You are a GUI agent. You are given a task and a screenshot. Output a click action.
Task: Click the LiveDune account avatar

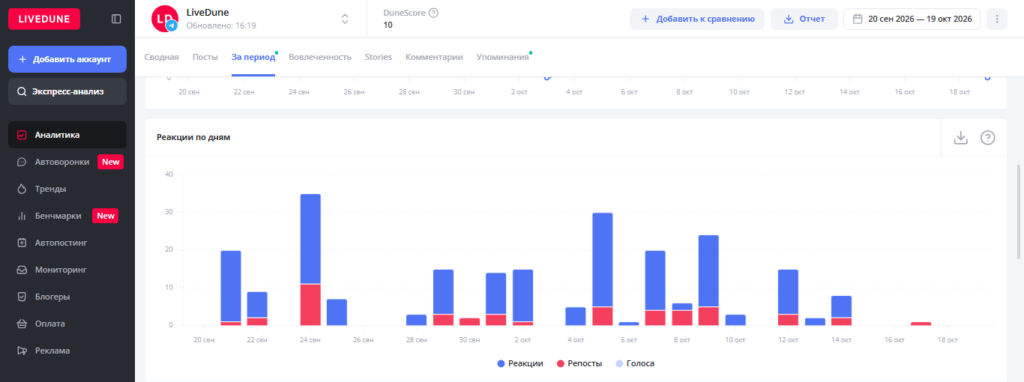pos(164,19)
